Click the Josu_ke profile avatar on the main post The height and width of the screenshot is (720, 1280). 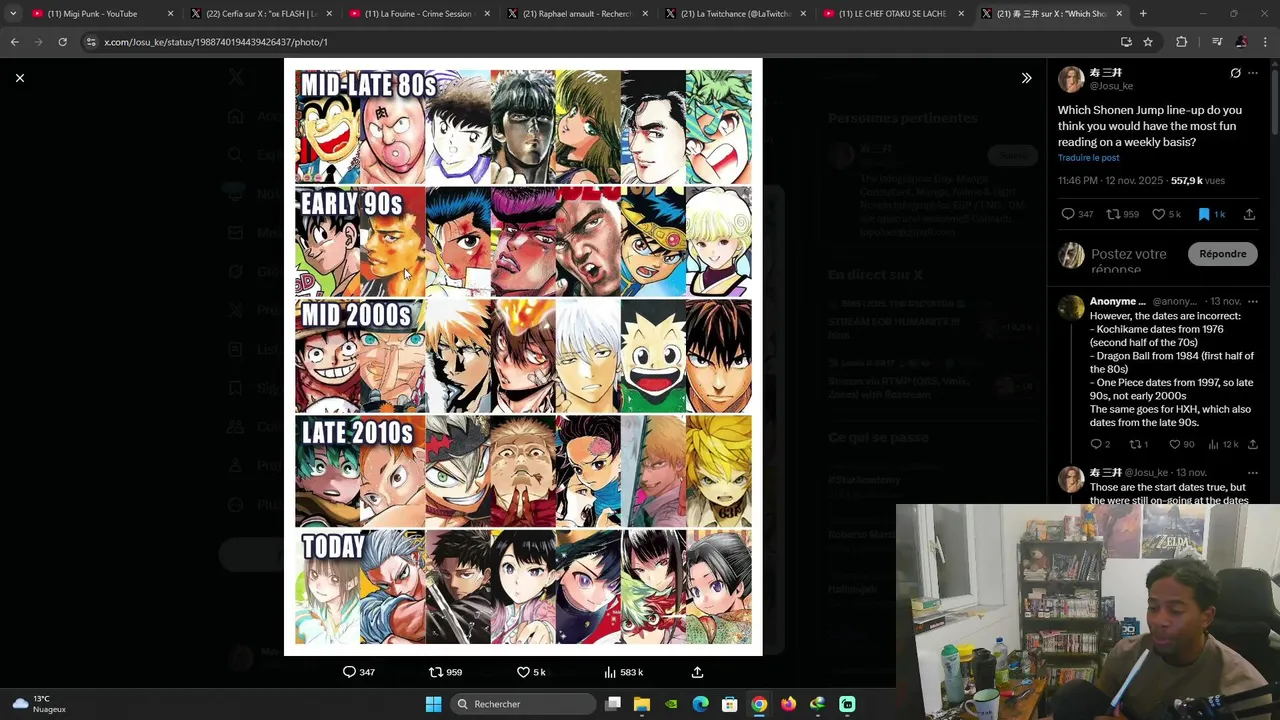[1071, 79]
